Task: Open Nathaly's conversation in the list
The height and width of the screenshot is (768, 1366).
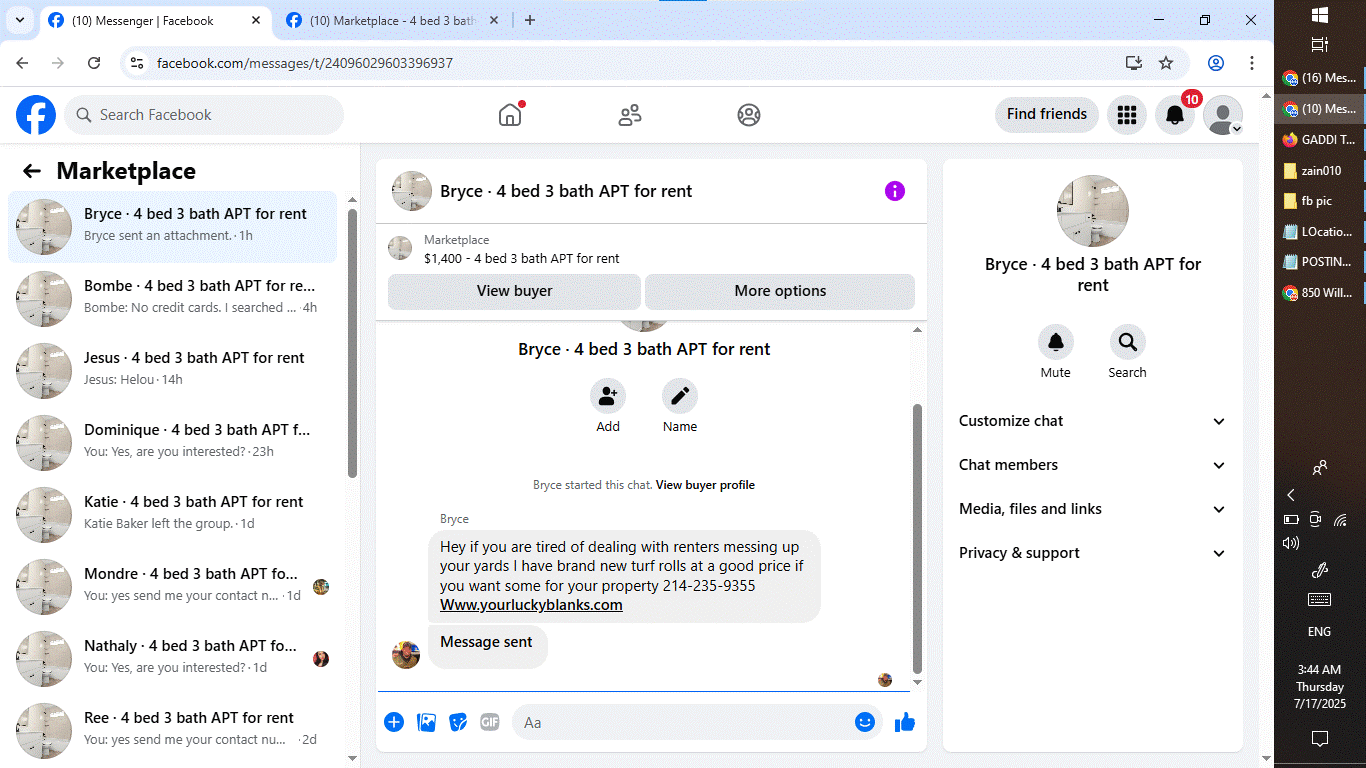Action: [x=173, y=659]
